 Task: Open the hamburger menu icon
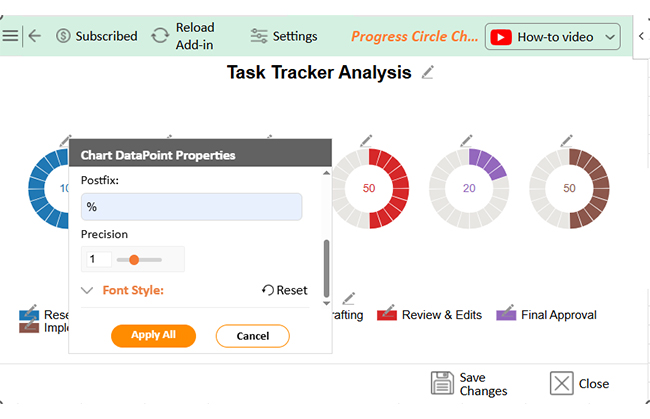pyautogui.click(x=10, y=36)
